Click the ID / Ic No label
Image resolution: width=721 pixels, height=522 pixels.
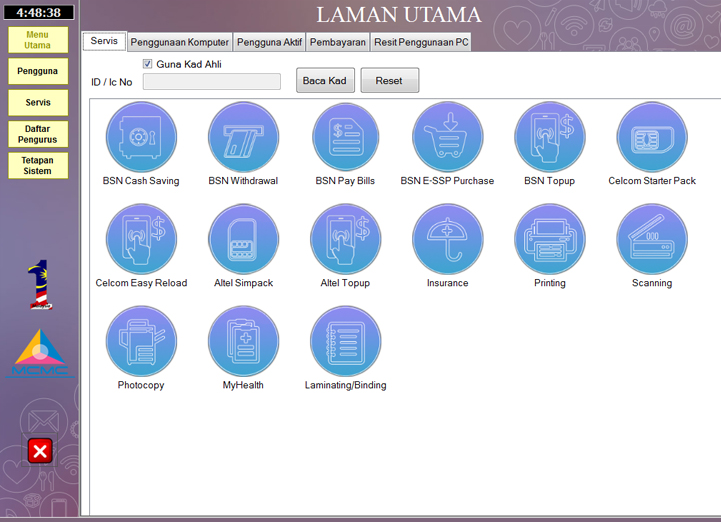click(112, 82)
